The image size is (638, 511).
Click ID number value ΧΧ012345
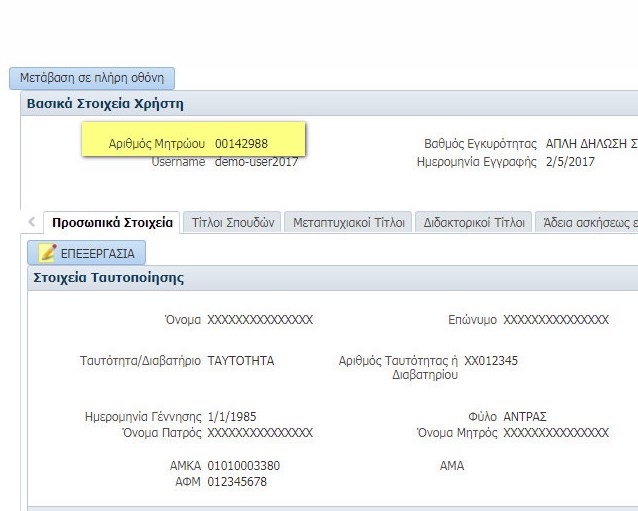click(x=491, y=361)
